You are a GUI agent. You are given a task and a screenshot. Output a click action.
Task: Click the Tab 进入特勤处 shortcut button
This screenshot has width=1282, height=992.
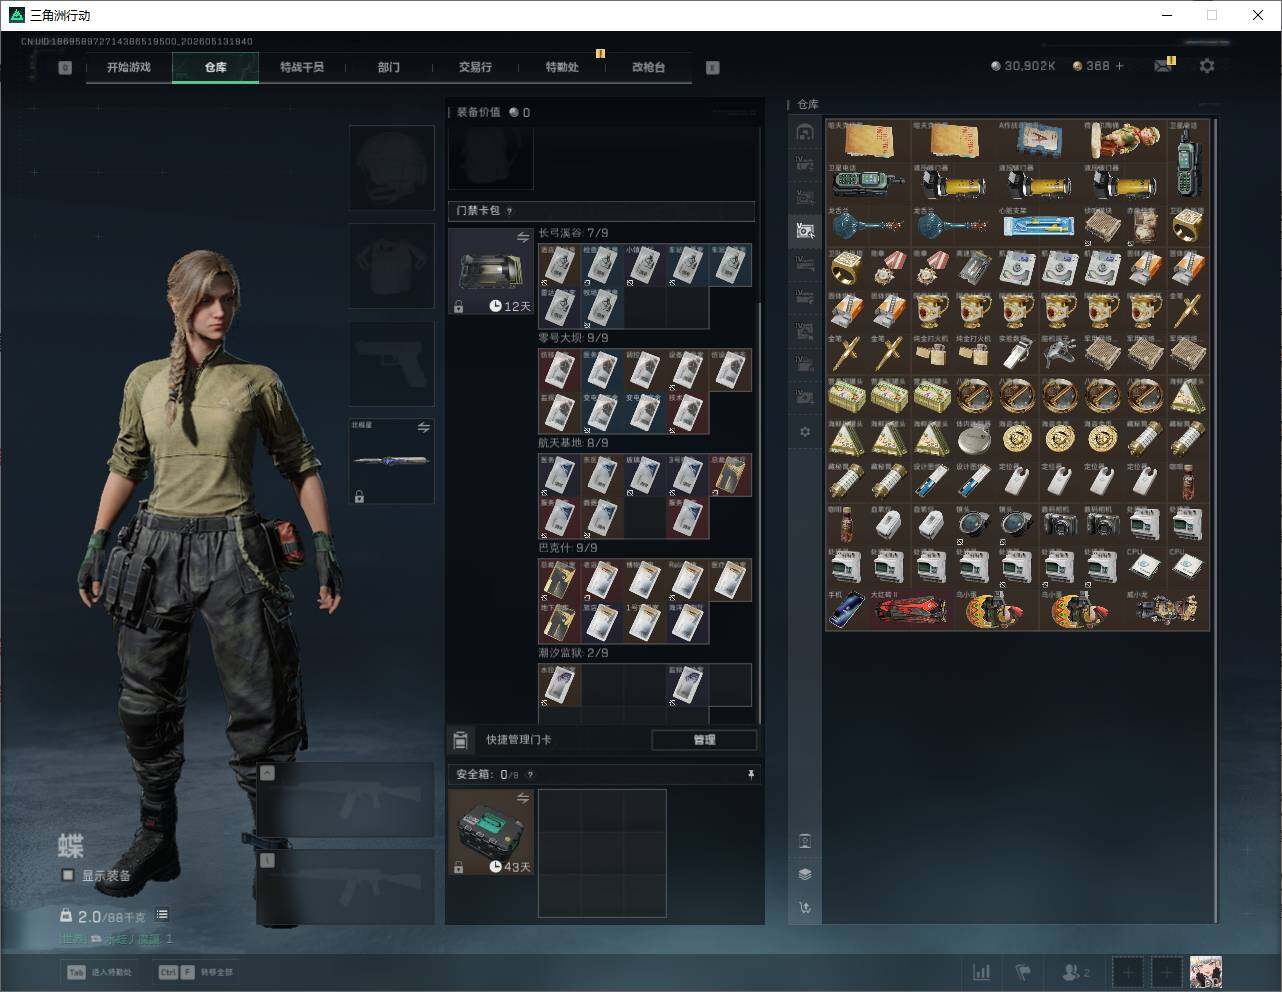99,972
